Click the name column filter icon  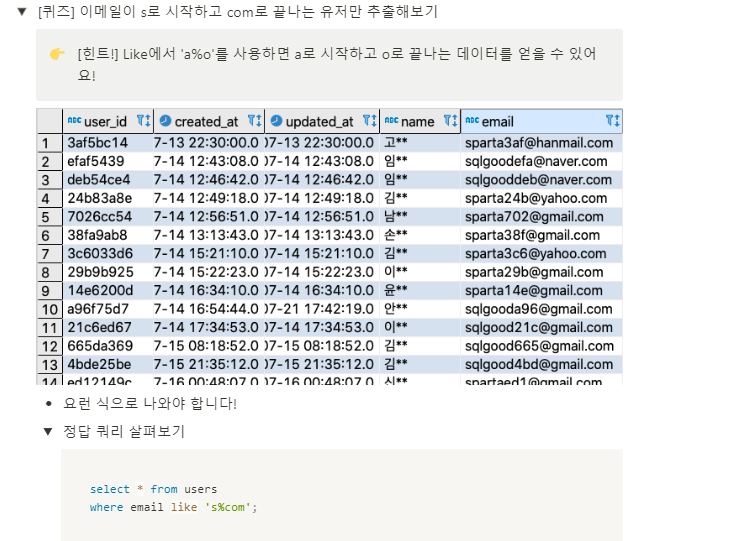tap(450, 121)
